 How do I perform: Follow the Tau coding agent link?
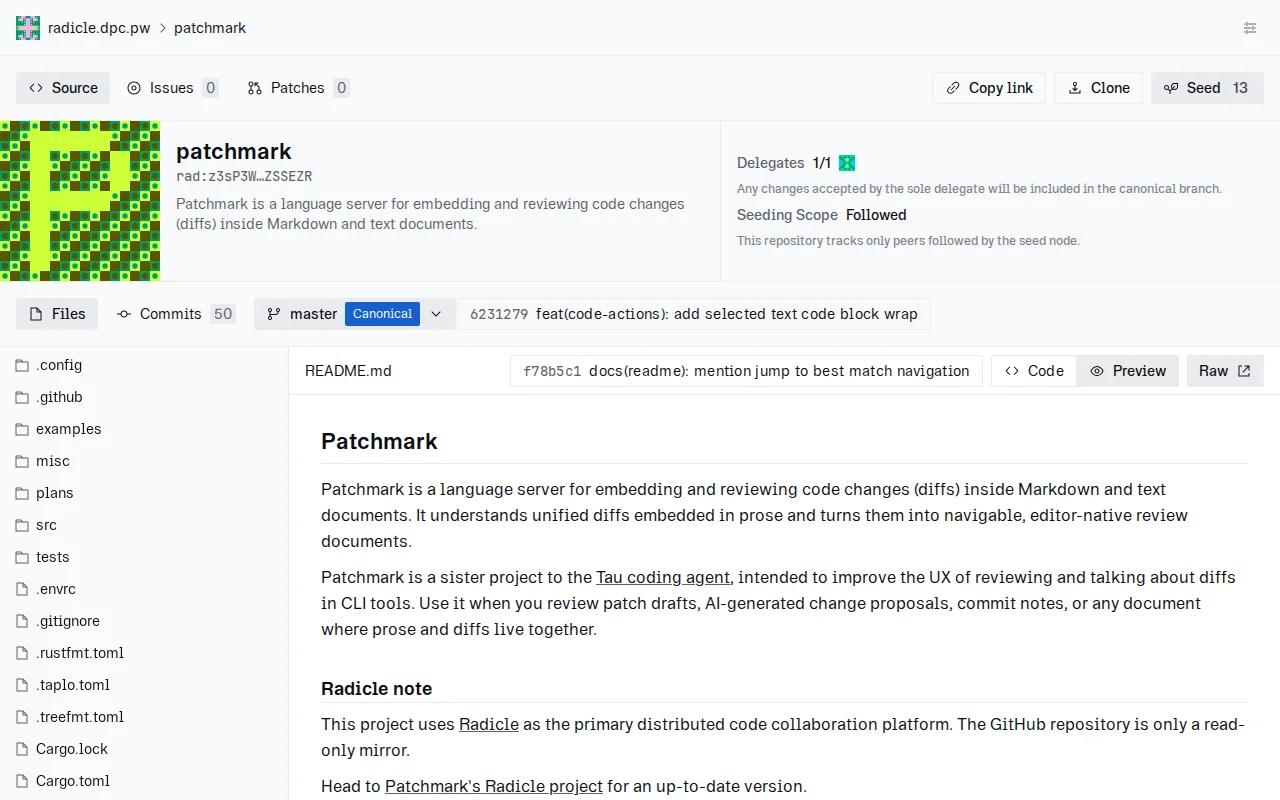click(x=663, y=577)
